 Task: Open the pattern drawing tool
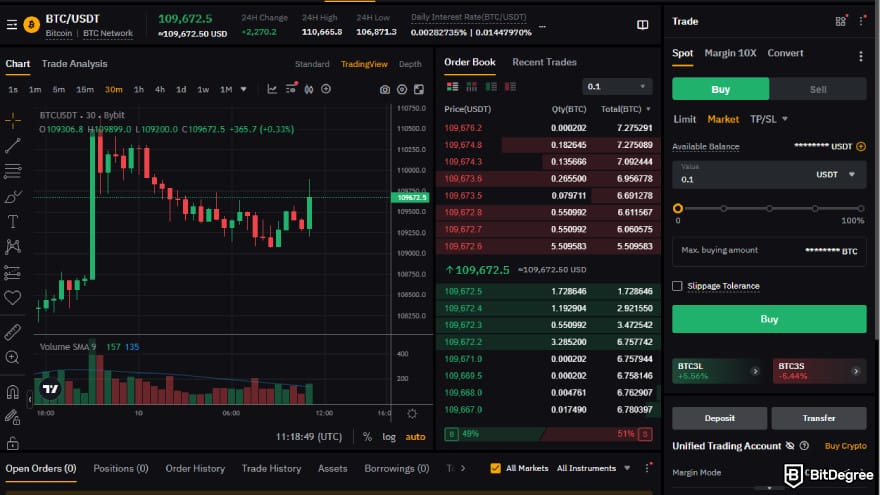(x=12, y=246)
